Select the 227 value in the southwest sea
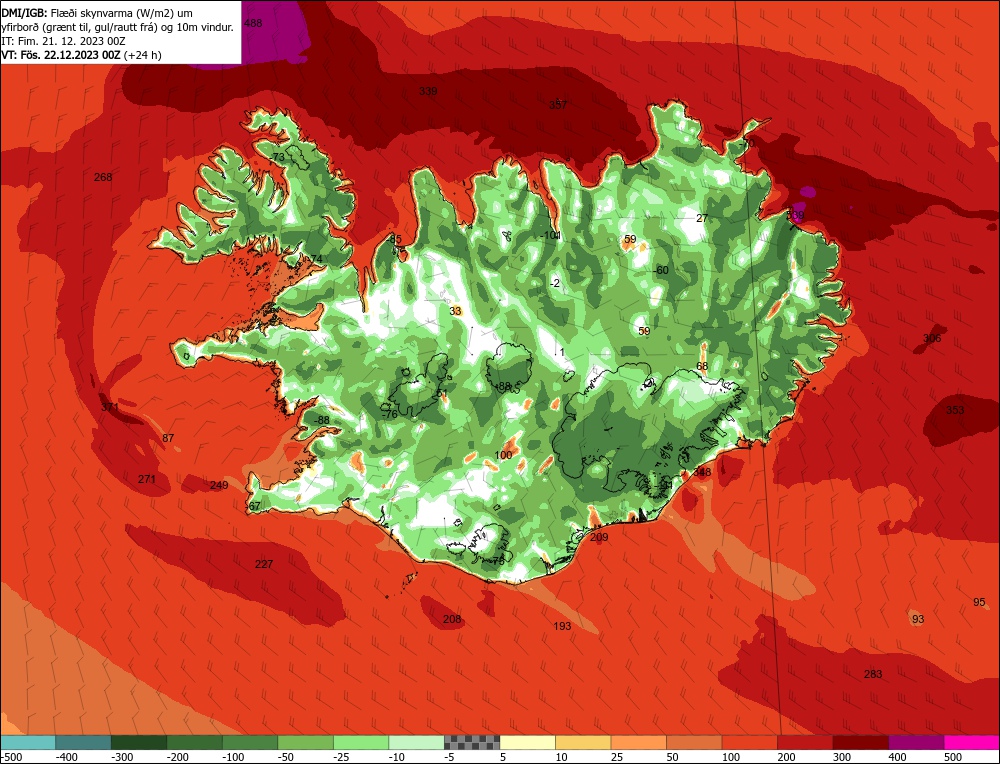The height and width of the screenshot is (764, 1000). click(x=264, y=564)
